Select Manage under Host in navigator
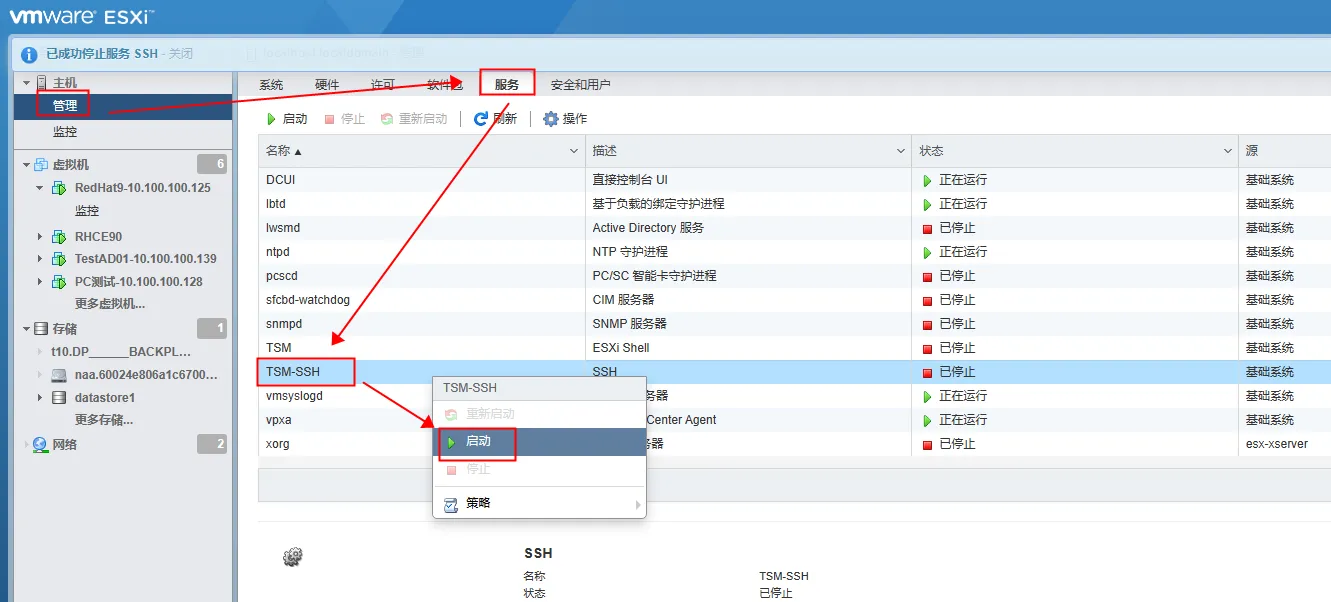This screenshot has width=1331, height=602. (x=65, y=105)
